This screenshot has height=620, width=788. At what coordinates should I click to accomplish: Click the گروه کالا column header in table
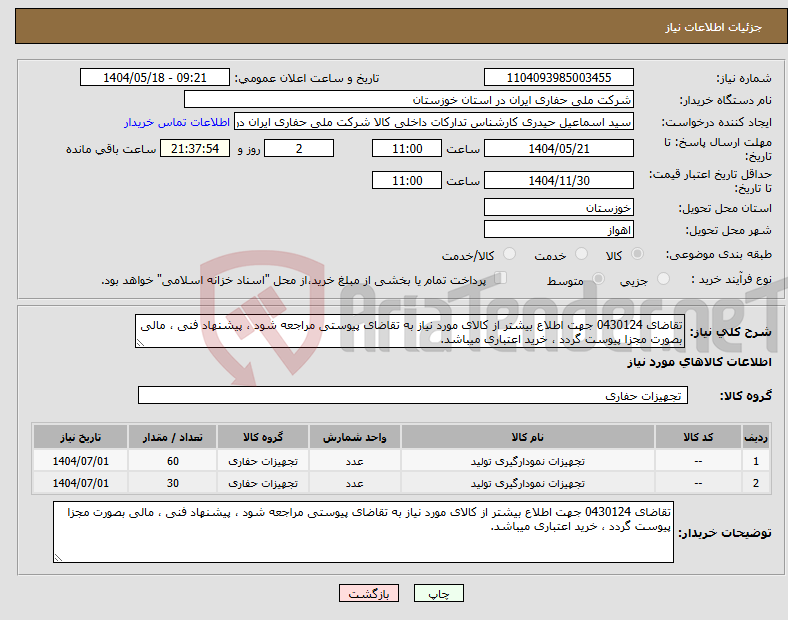(x=263, y=437)
